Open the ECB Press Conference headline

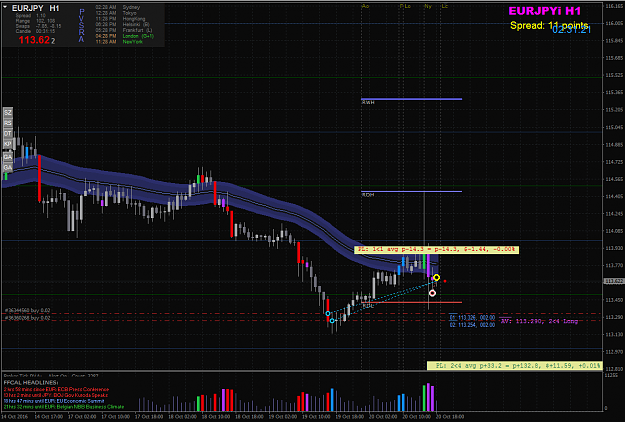[x=56, y=389]
